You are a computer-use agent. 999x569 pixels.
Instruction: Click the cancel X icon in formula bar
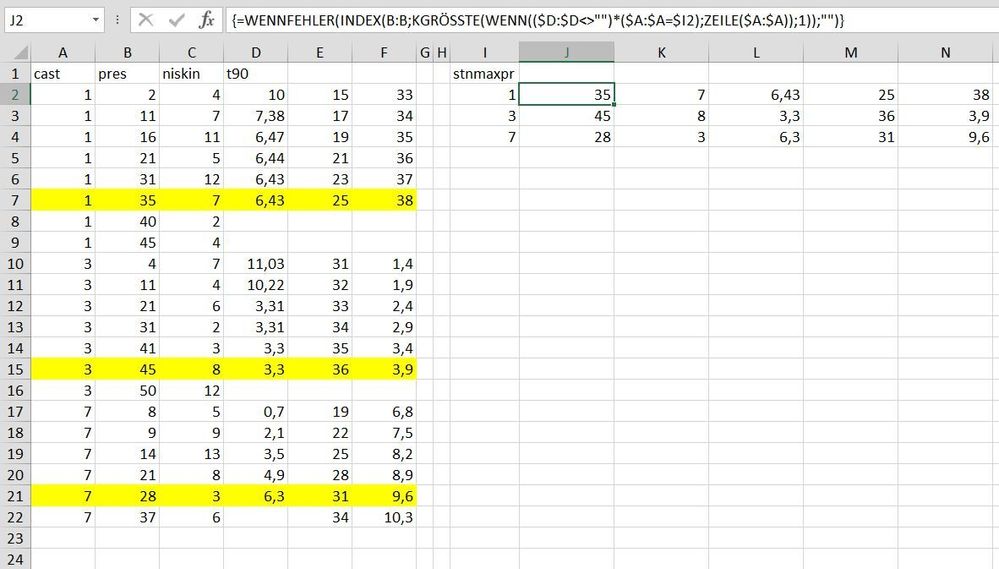(x=146, y=20)
